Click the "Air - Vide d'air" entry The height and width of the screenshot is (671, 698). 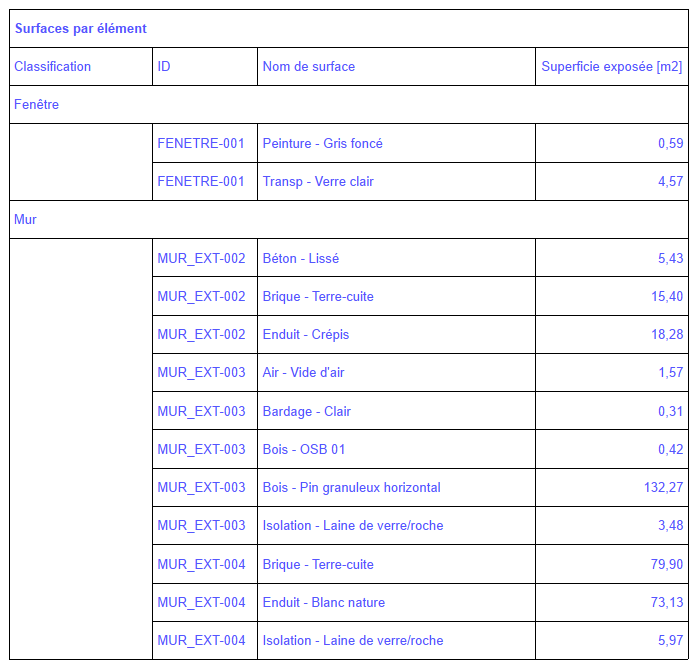(x=303, y=373)
